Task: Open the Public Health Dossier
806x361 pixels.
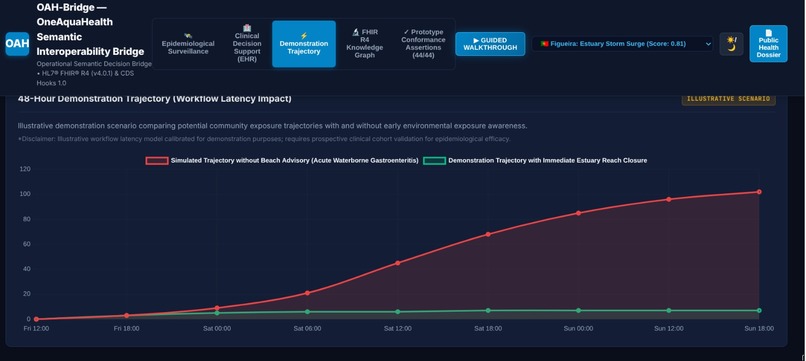Action: coord(768,44)
